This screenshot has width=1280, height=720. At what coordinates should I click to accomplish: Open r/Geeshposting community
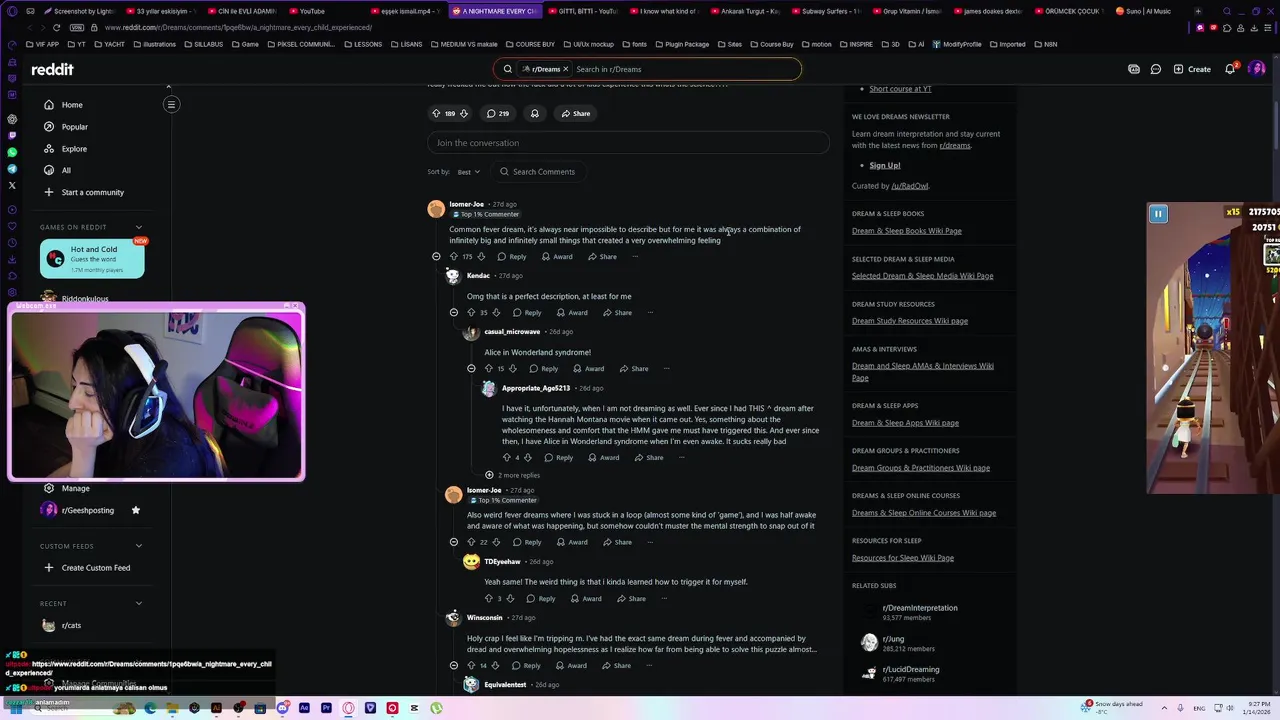tap(87, 510)
